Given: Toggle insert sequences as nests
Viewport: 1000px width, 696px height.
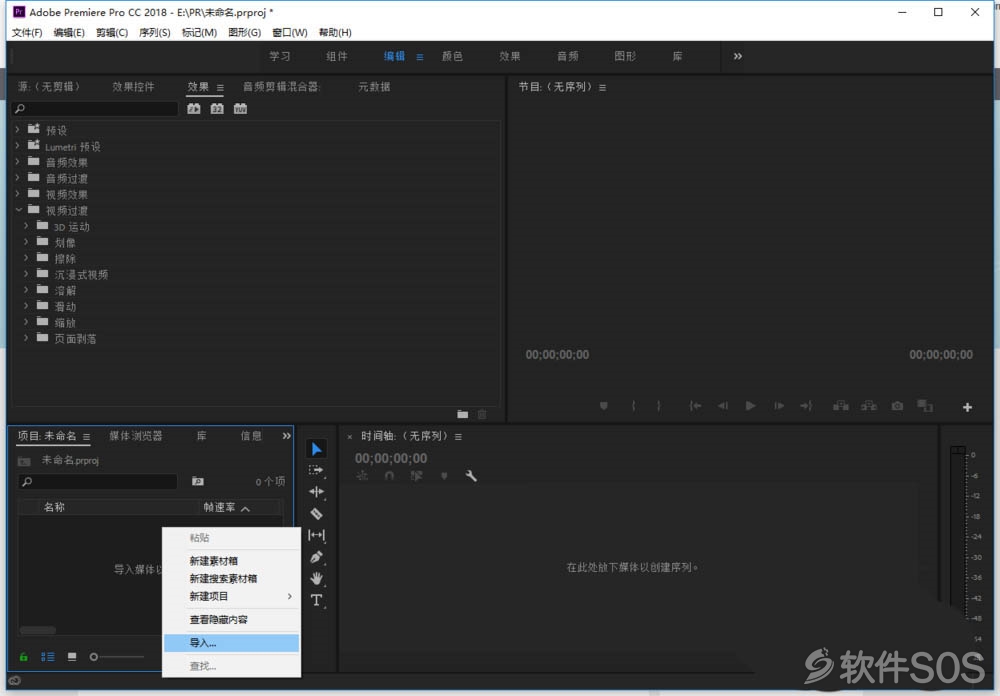Looking at the screenshot, I should pyautogui.click(x=362, y=476).
